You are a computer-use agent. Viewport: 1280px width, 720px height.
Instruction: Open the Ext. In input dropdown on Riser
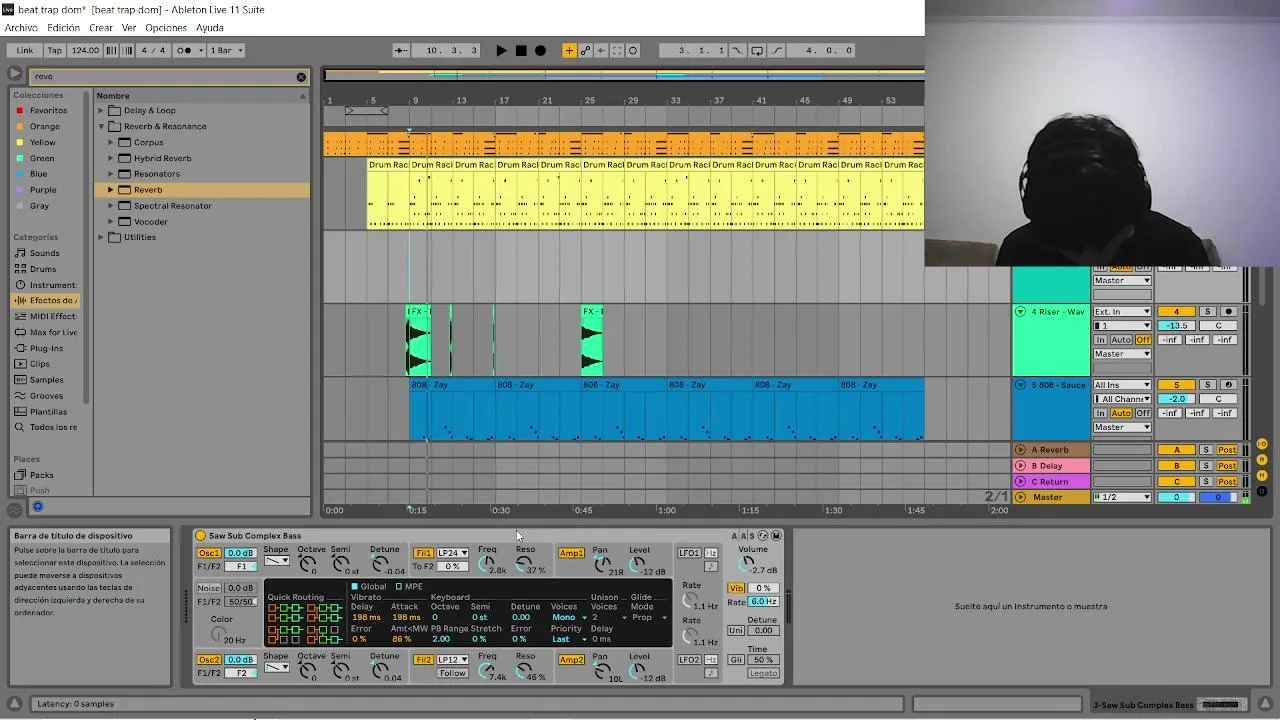coord(1122,312)
